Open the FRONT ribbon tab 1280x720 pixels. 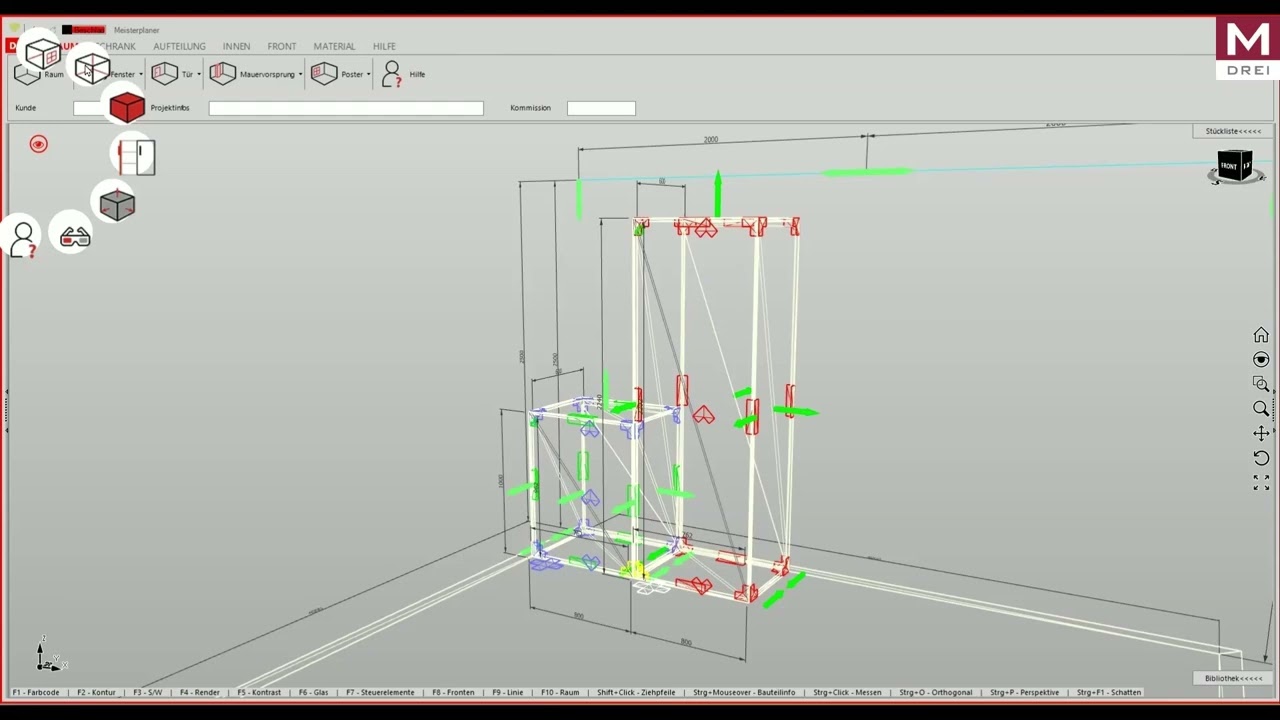[x=282, y=46]
